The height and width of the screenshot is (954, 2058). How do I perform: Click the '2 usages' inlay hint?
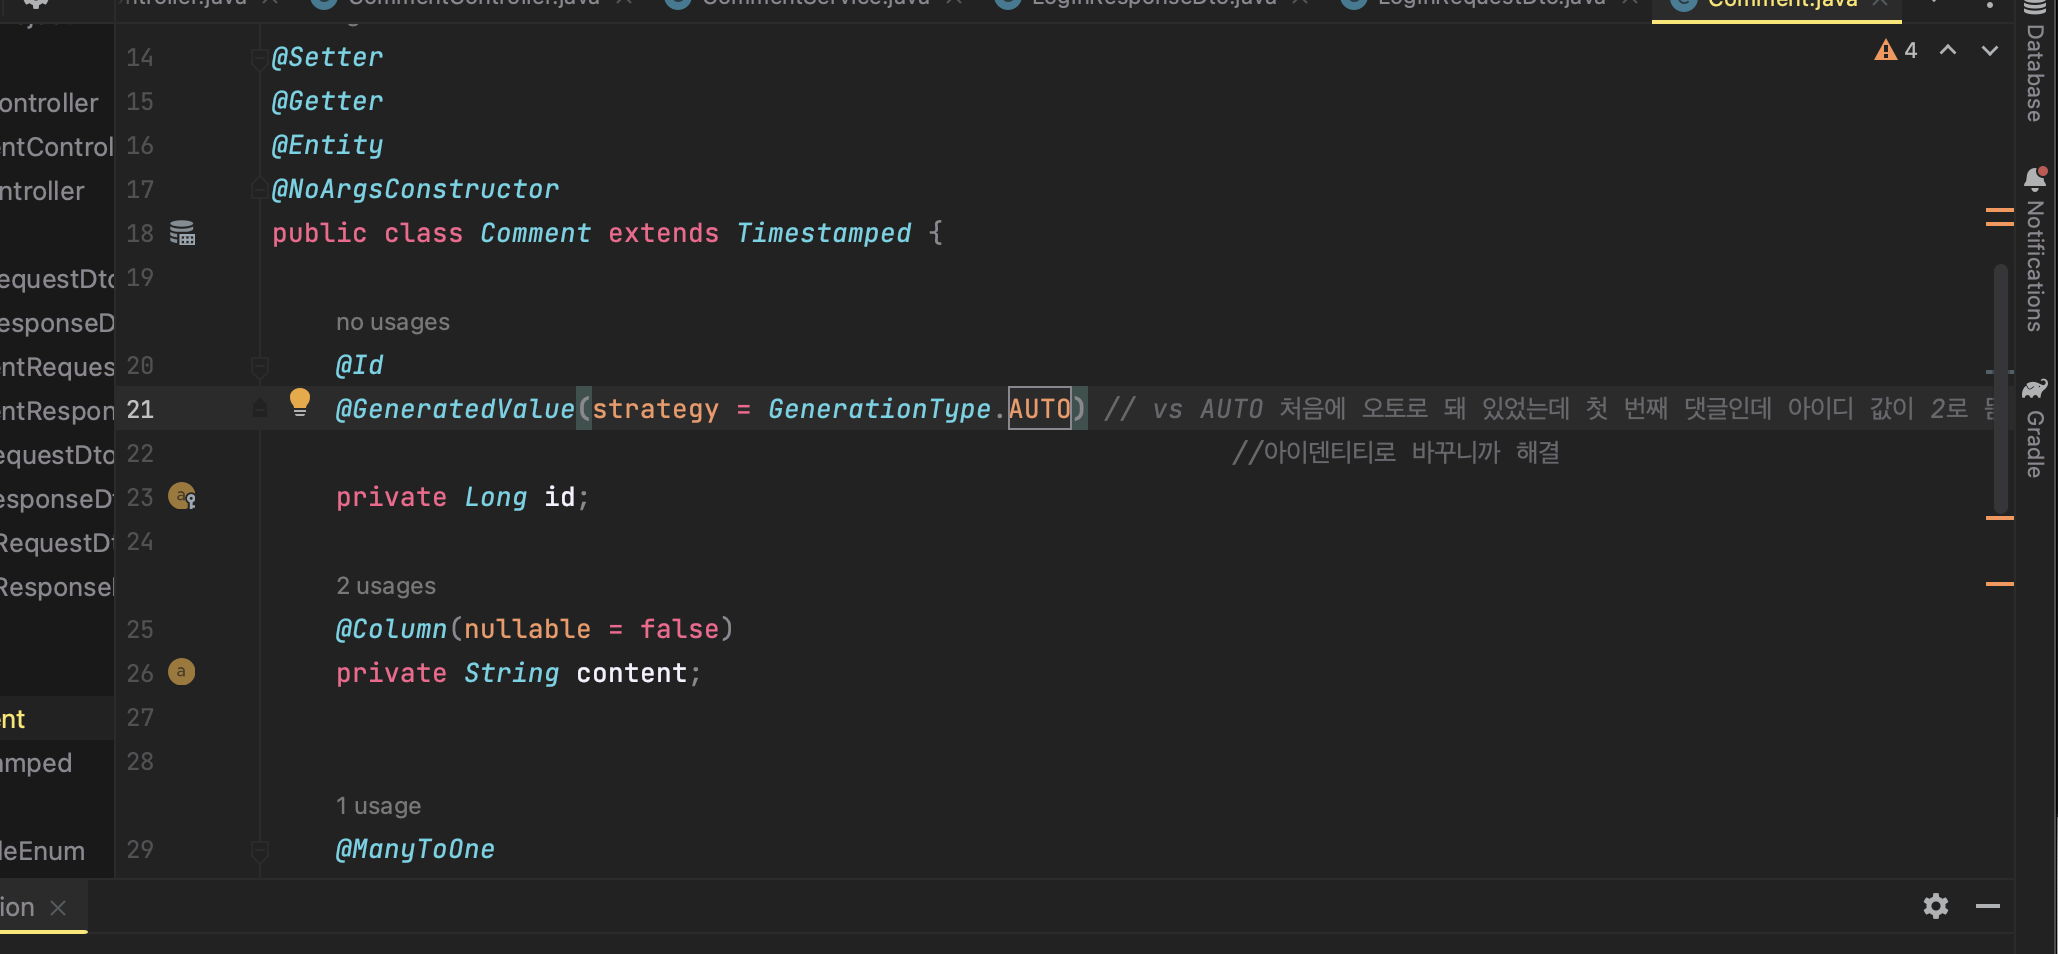click(386, 586)
